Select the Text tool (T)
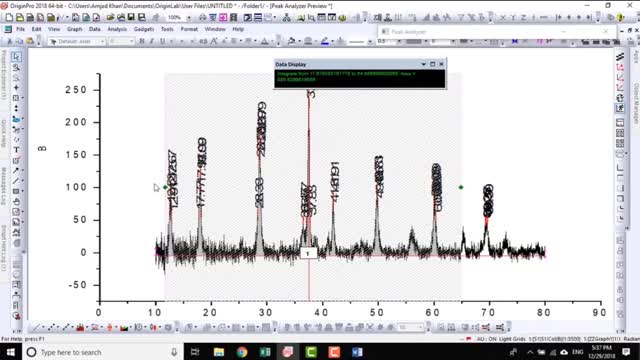Image resolution: width=640 pixels, height=360 pixels. coord(16,150)
